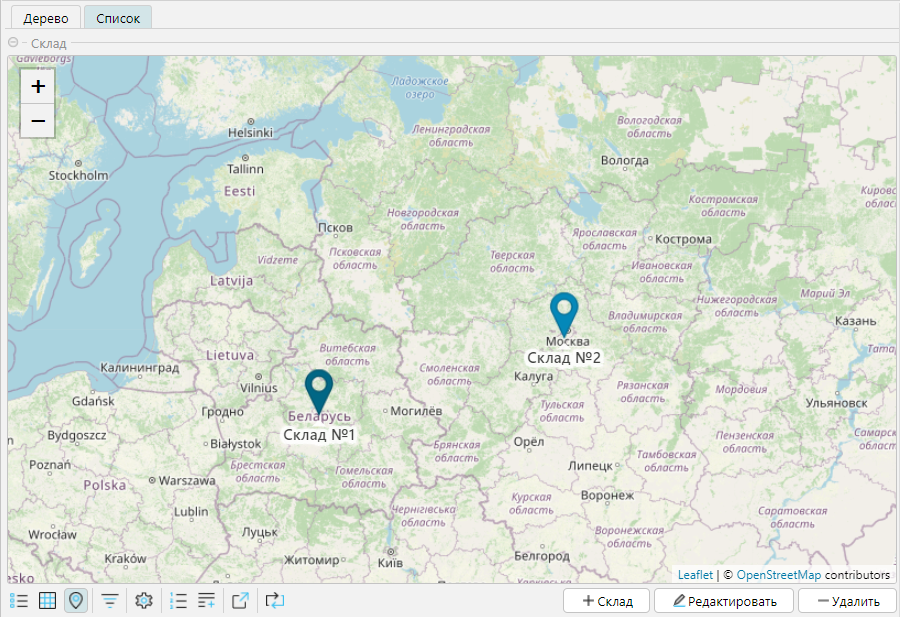This screenshot has width=900, height=617.
Task: Switch to list view icon
Action: 19,601
